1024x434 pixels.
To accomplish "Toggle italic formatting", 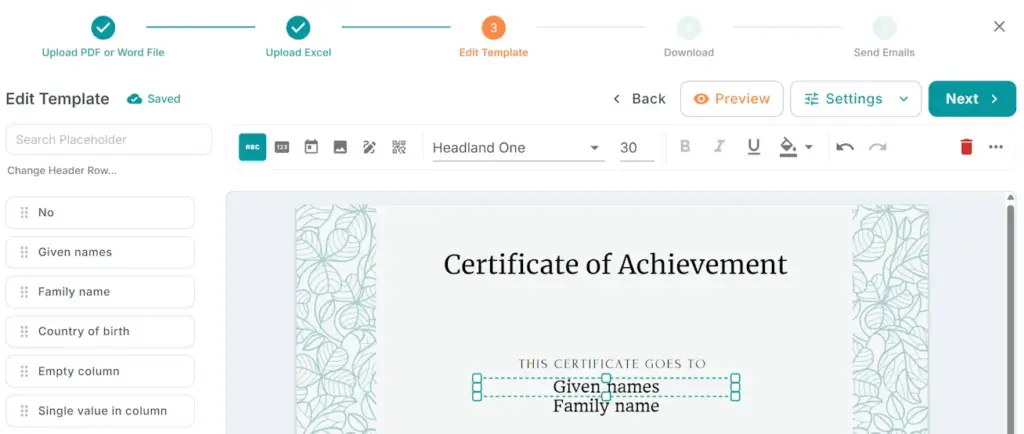I will click(x=718, y=147).
